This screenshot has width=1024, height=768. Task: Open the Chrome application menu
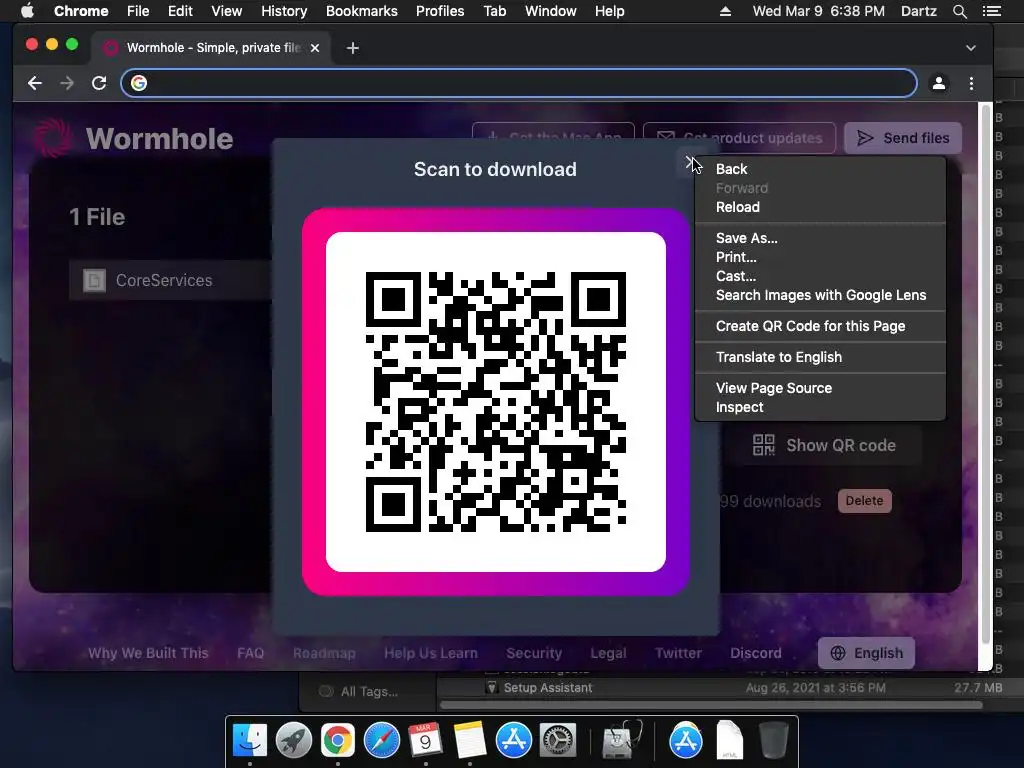point(81,11)
